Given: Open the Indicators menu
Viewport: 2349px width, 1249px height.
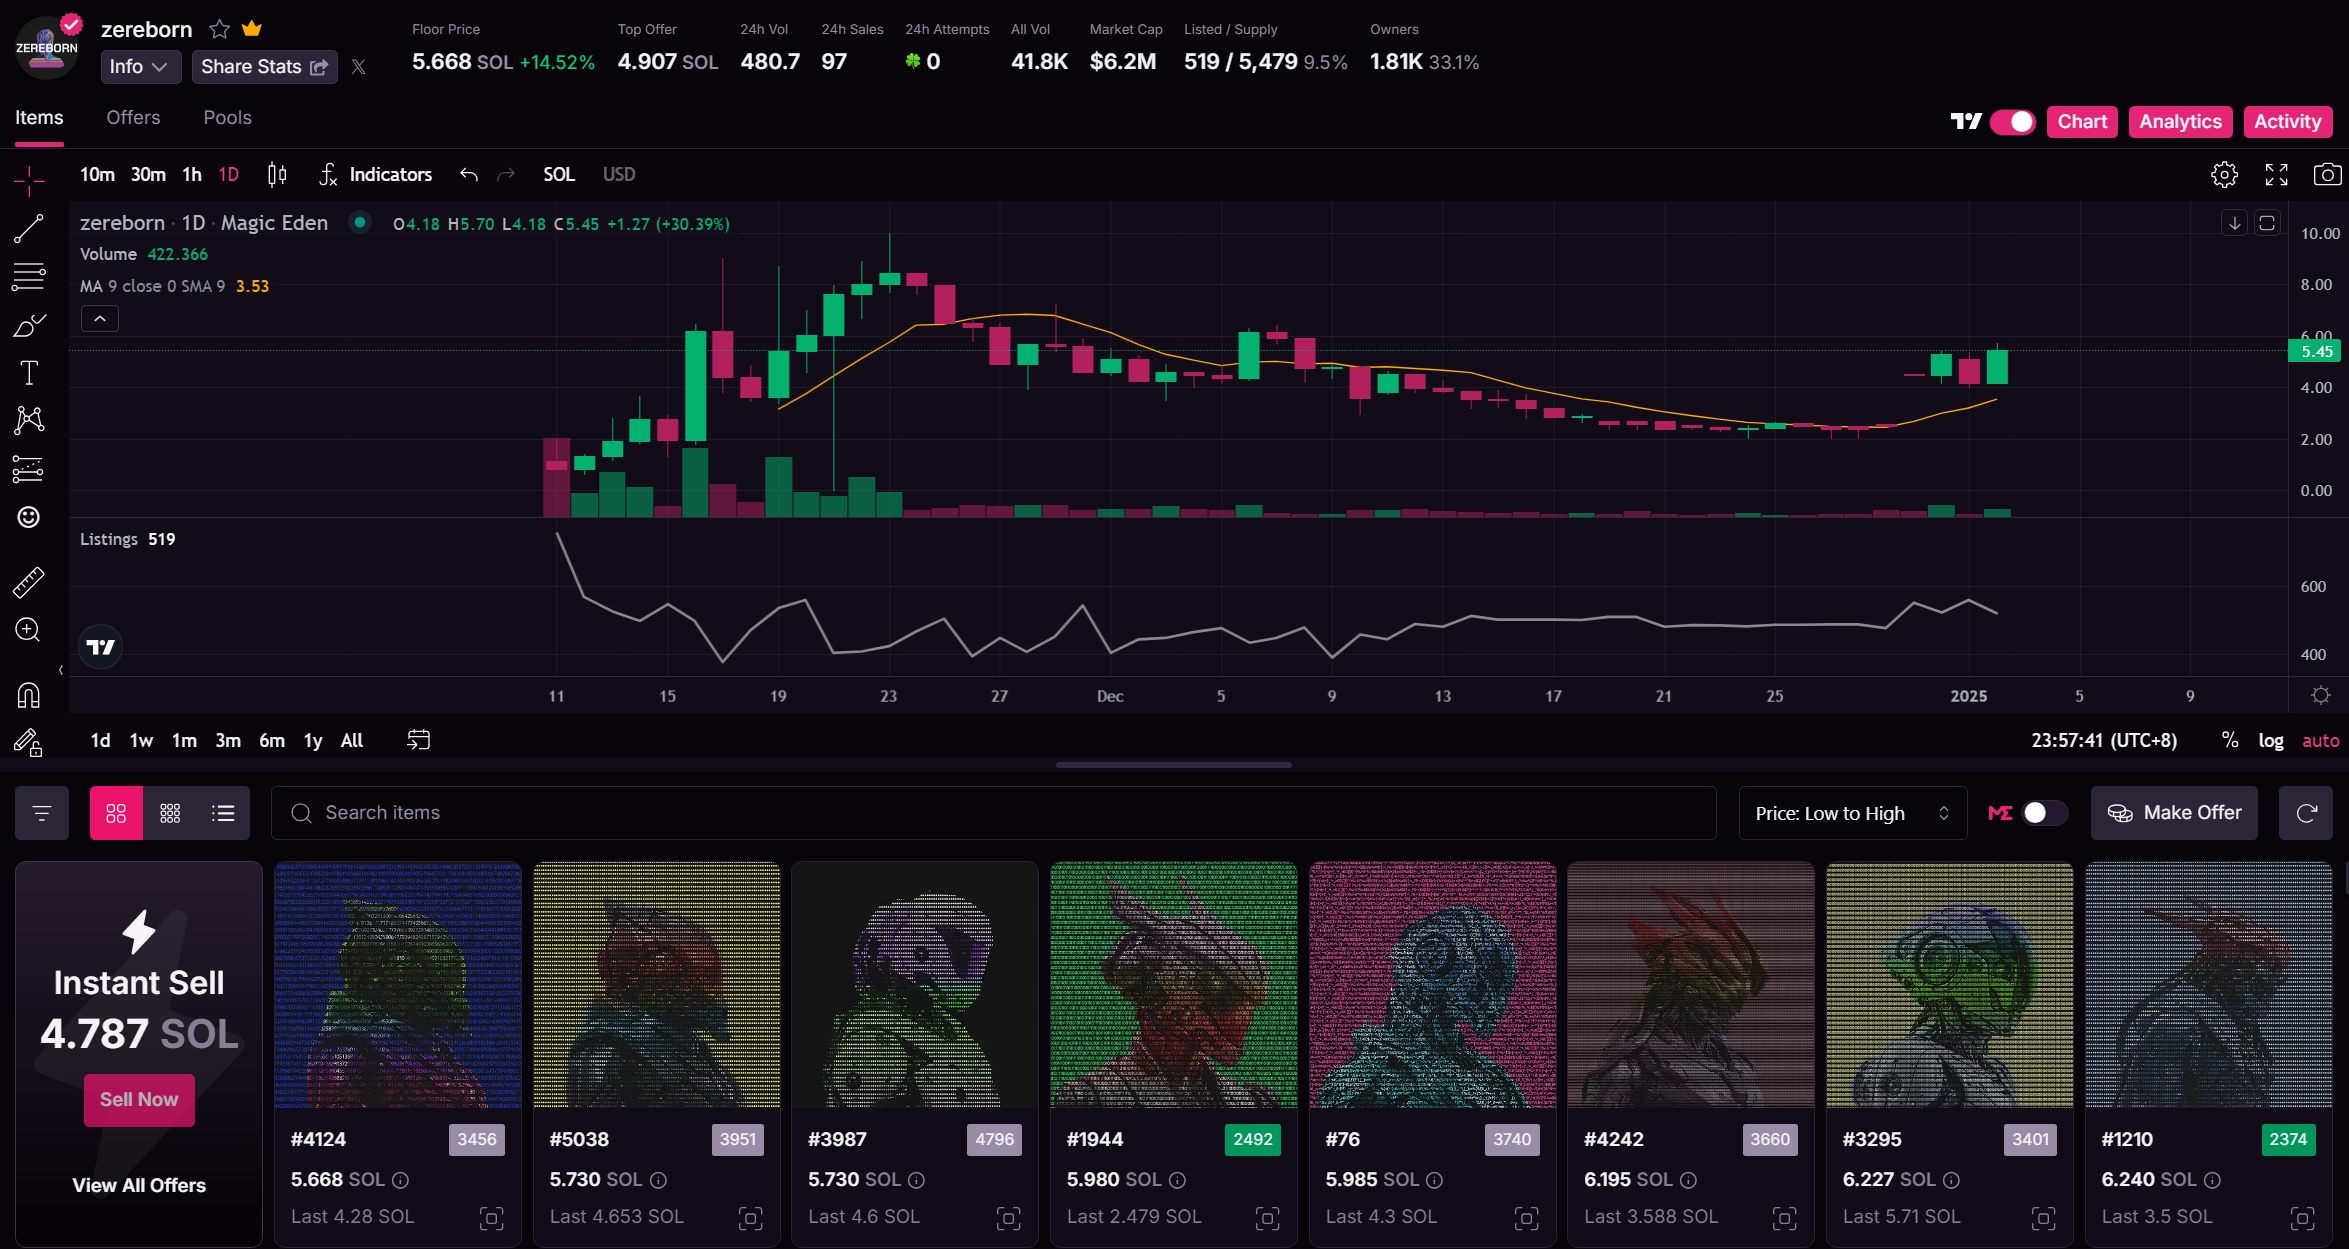Looking at the screenshot, I should coord(376,175).
